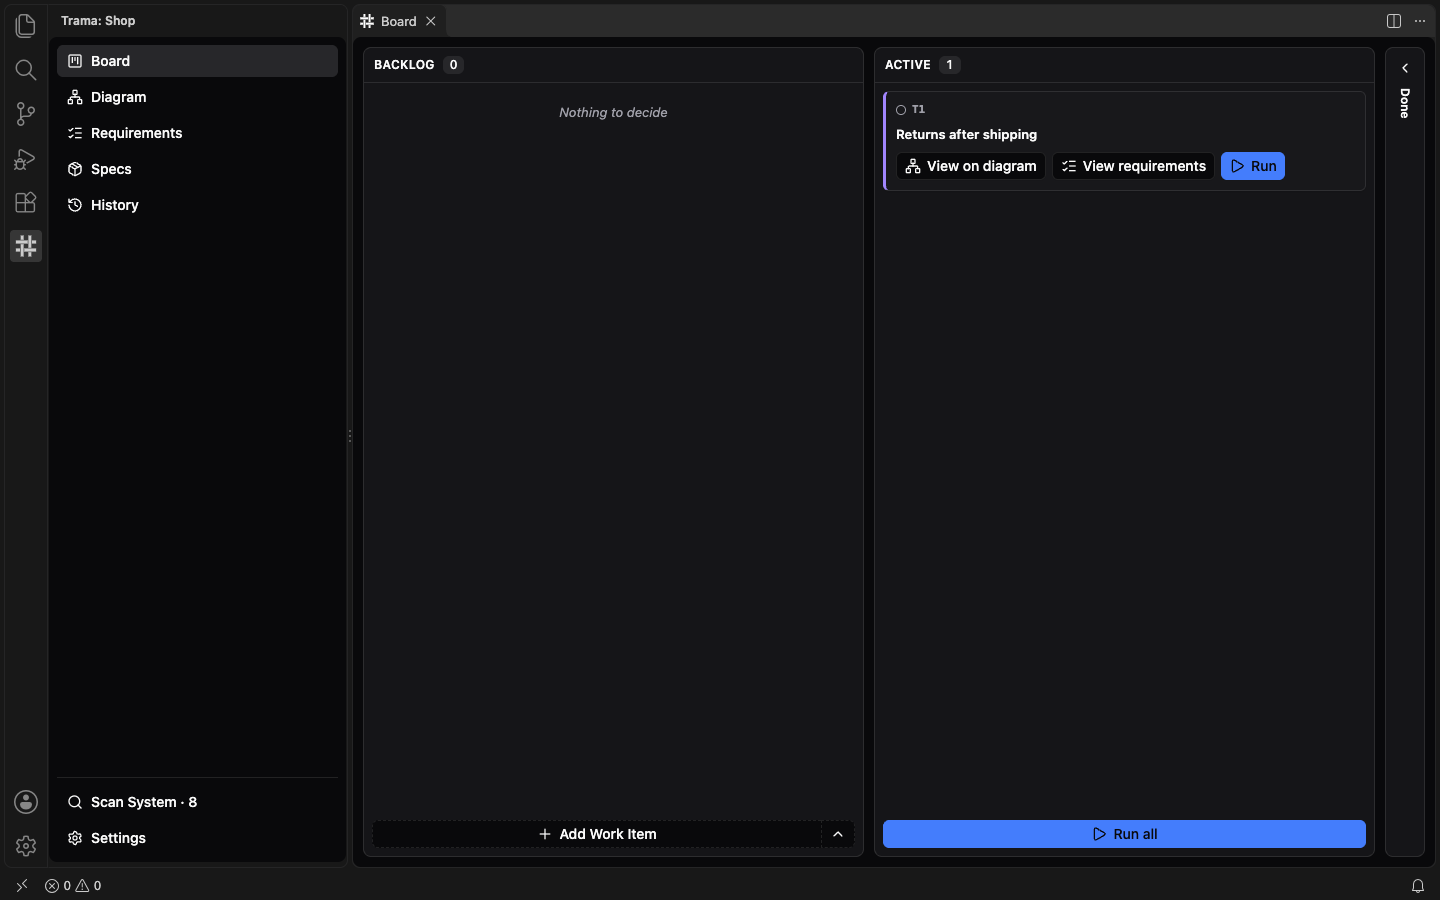Click the Trama: Shop panel title
This screenshot has width=1440, height=900.
click(98, 21)
